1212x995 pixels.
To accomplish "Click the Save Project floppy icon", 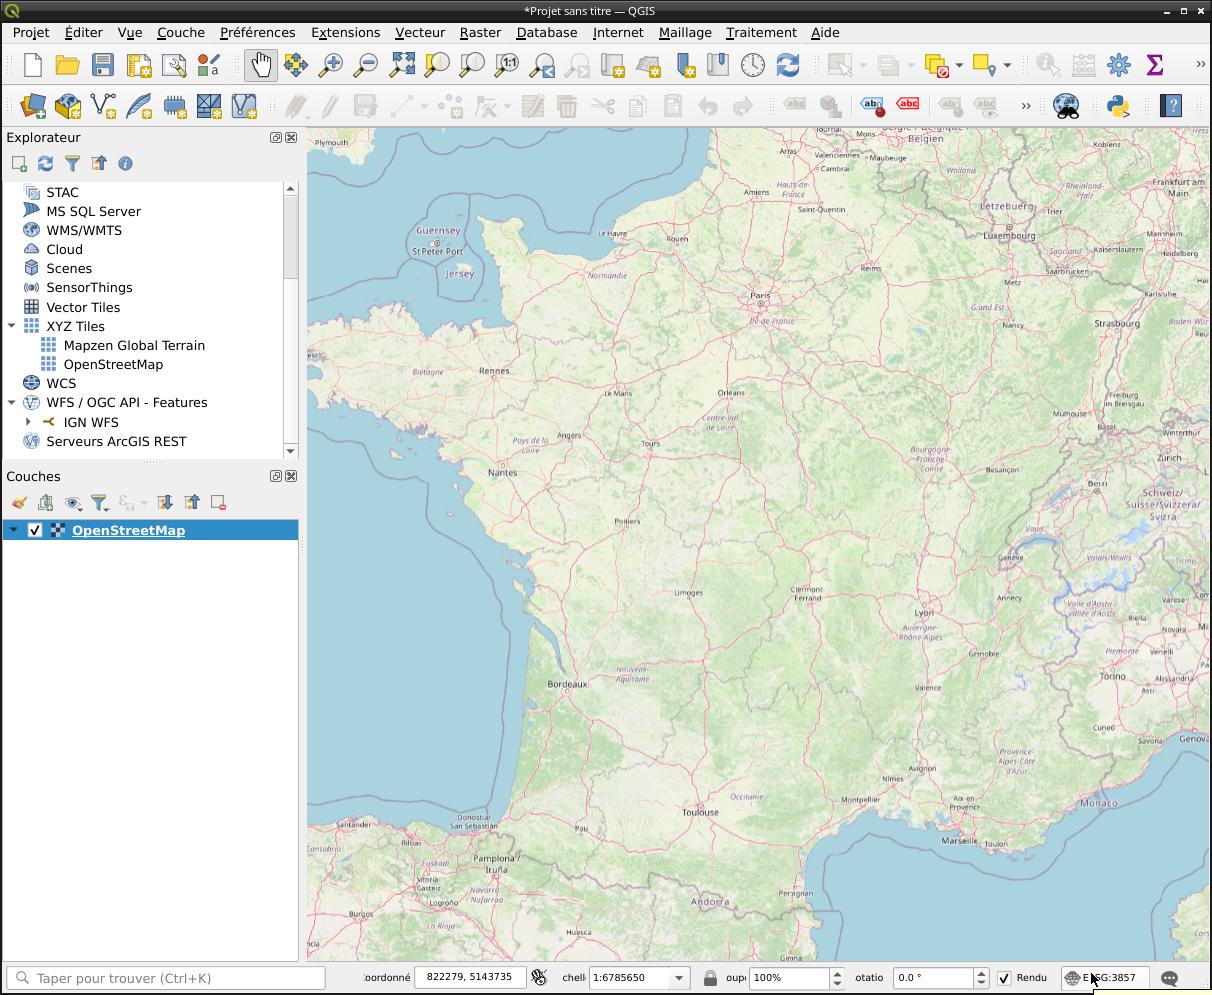I will 103,66.
